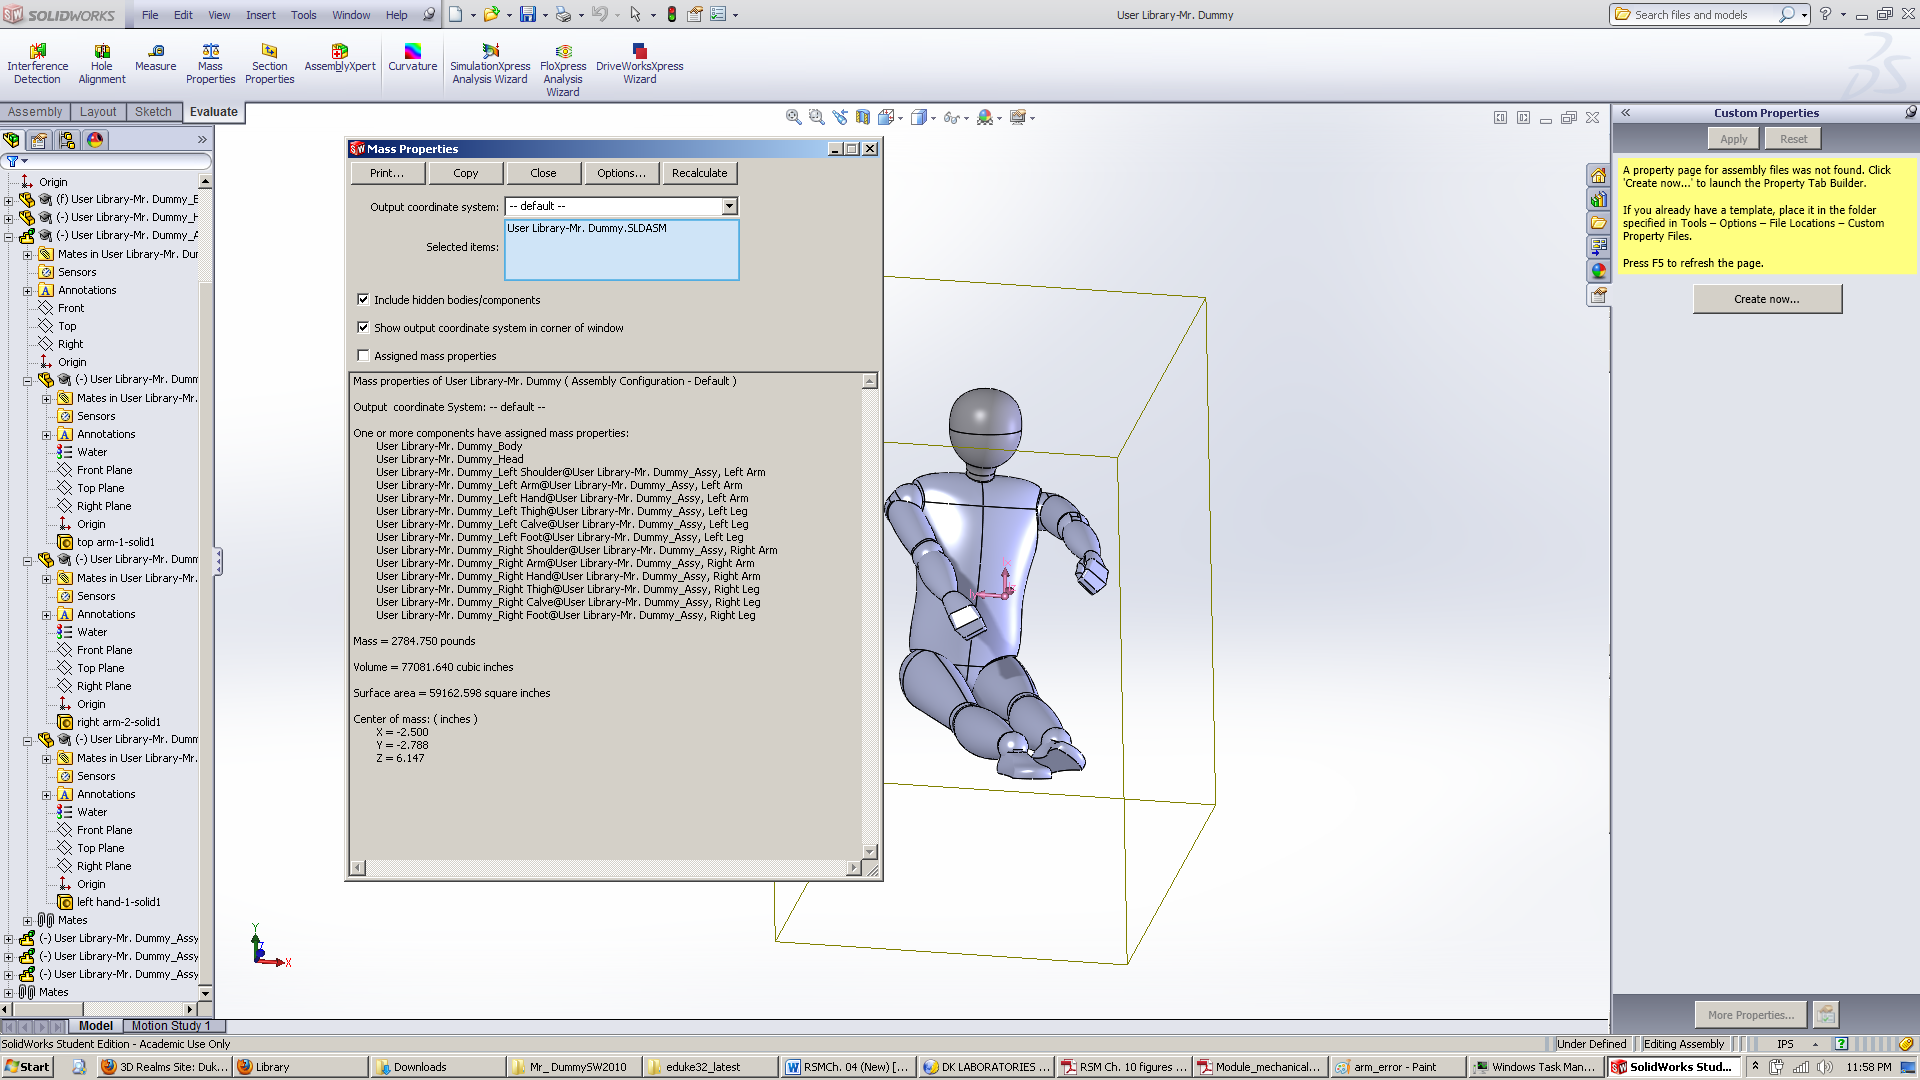Open Output coordinate system dropdown

point(729,206)
